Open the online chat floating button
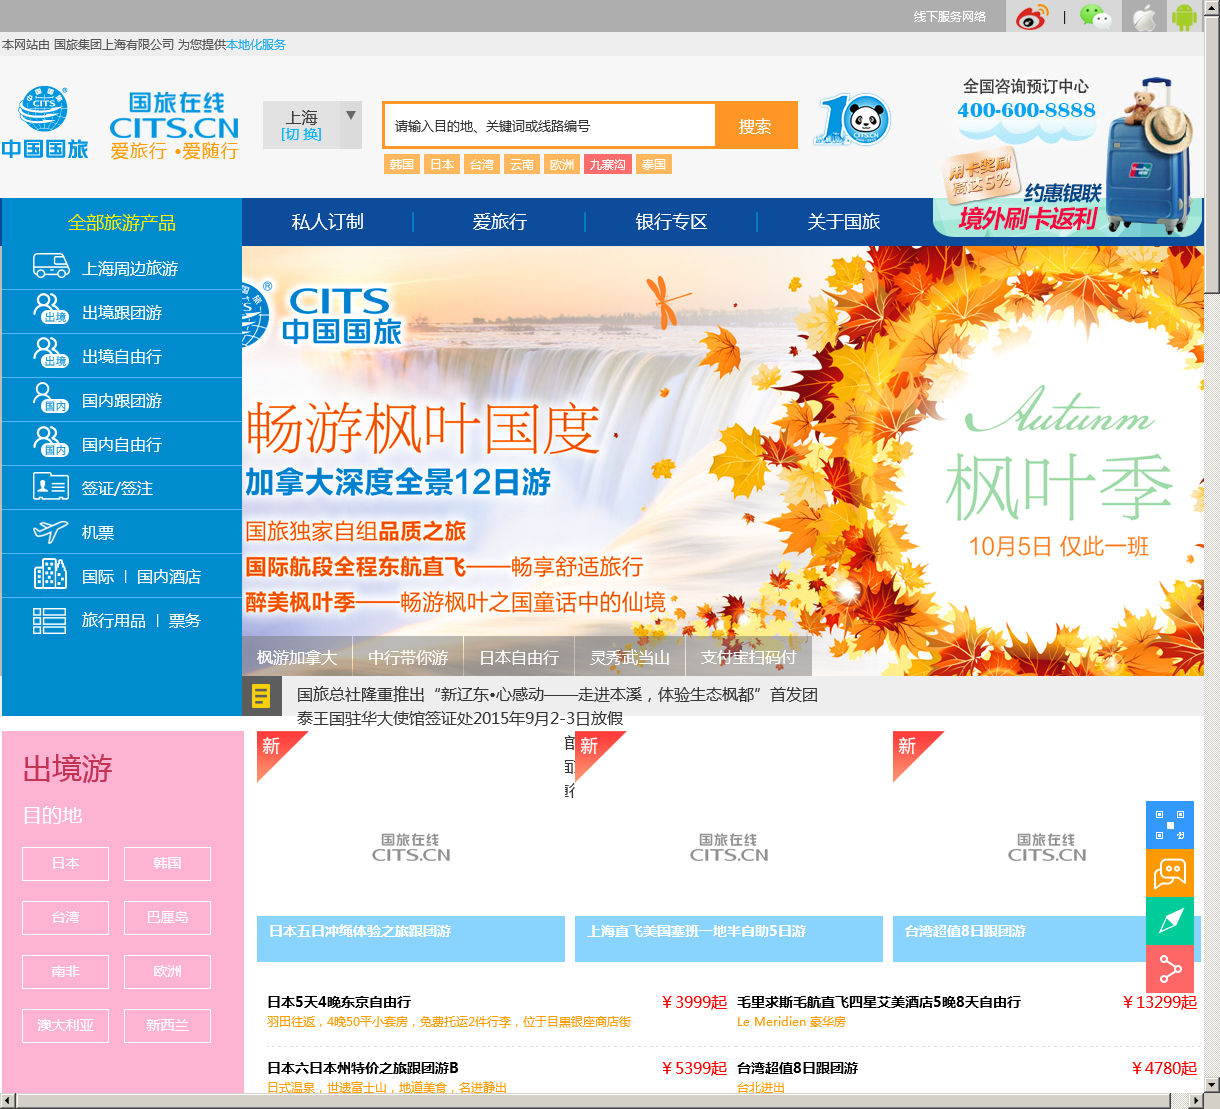This screenshot has height=1109, width=1220. coord(1170,873)
